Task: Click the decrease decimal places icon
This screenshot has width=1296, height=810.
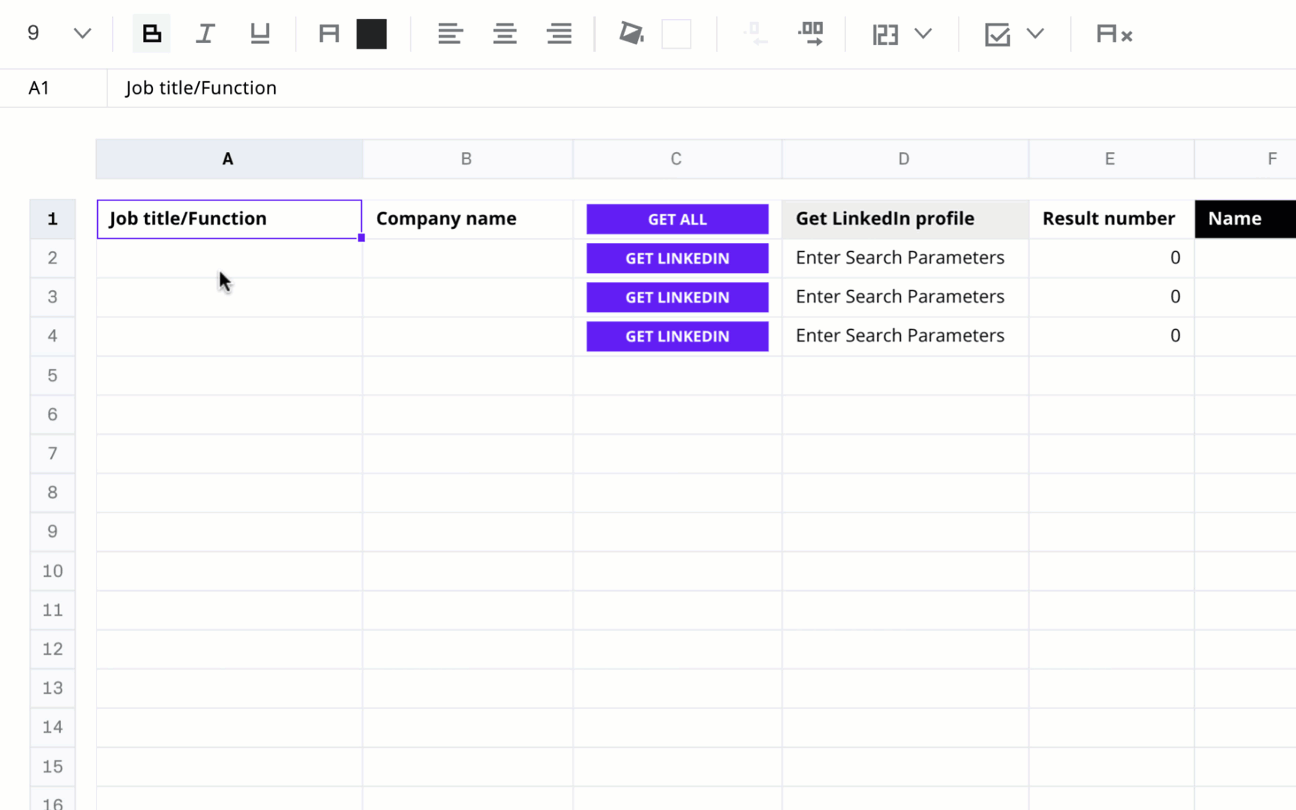Action: point(756,34)
